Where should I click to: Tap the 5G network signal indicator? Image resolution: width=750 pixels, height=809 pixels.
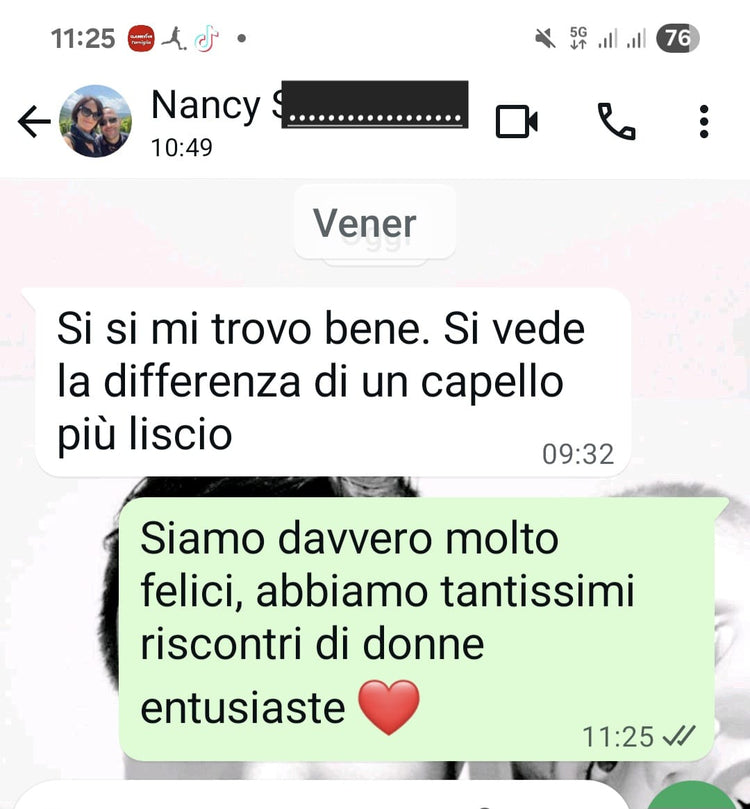(578, 38)
